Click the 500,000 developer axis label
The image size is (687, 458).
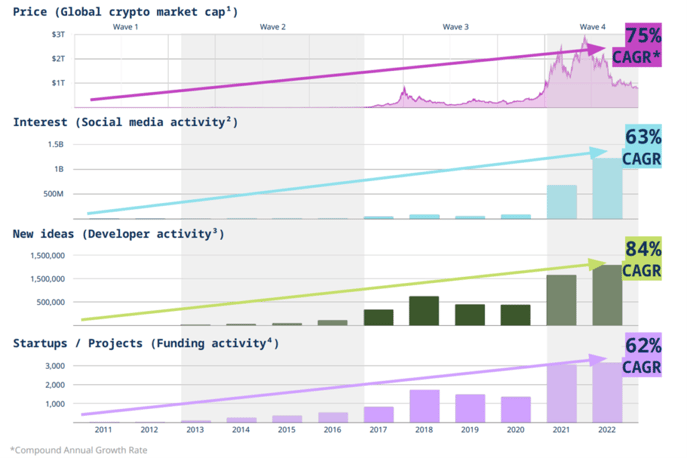point(51,302)
